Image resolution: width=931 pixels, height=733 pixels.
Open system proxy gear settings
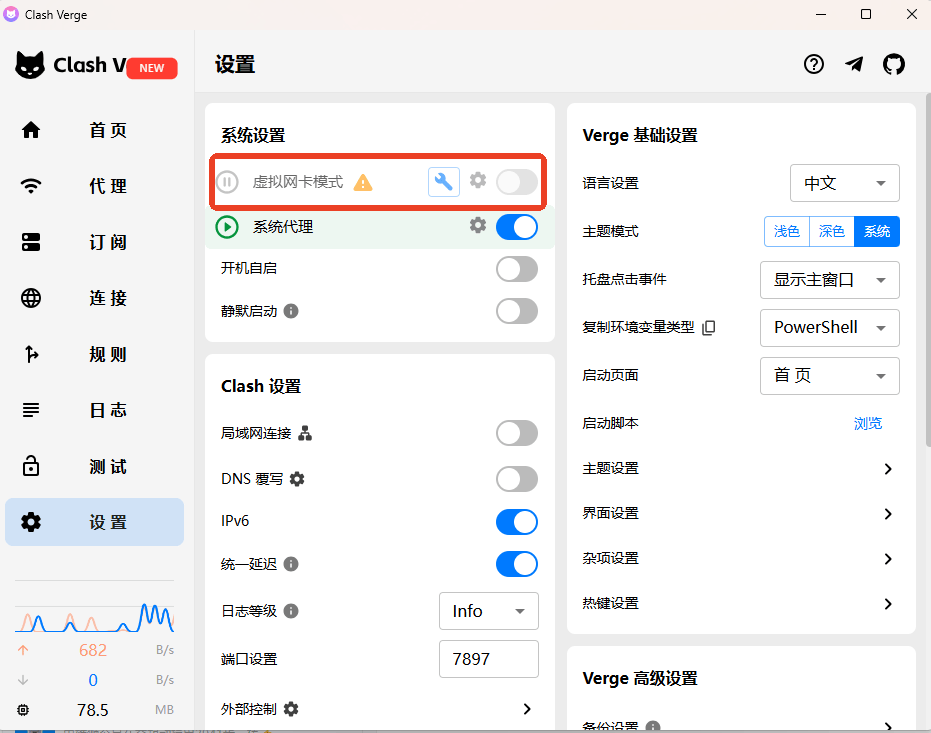[x=478, y=226]
